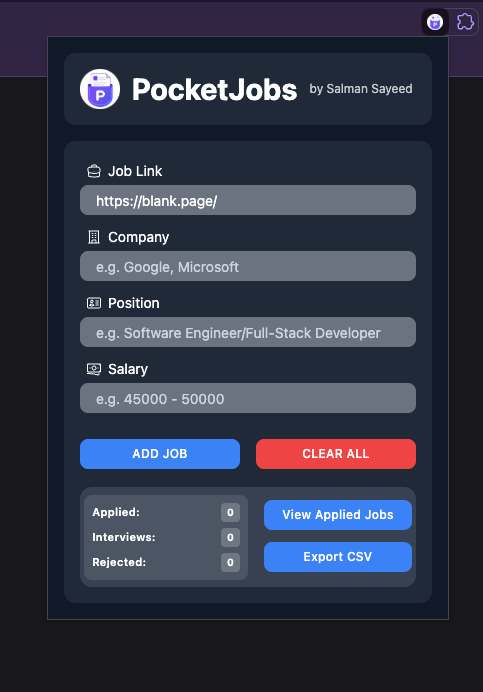Click the building icon beside Company
The image size is (483, 692).
coord(94,237)
